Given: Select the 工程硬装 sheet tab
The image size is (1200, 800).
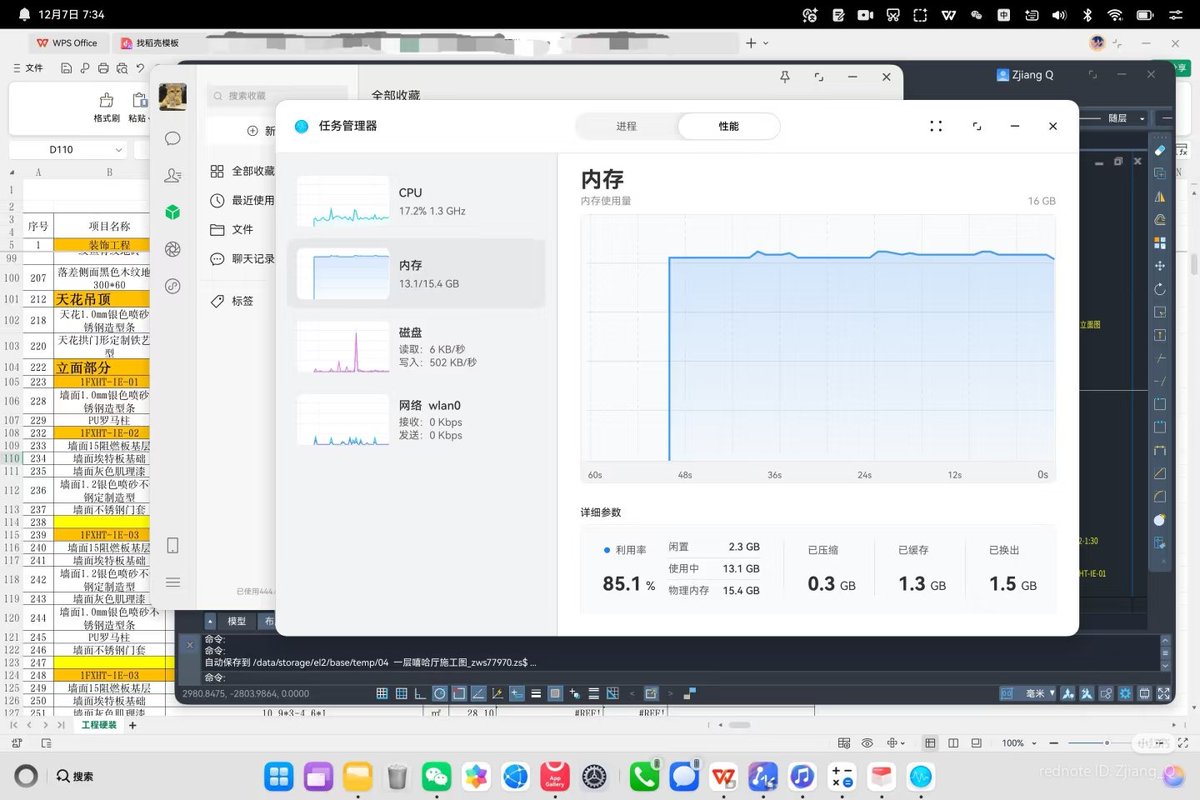Looking at the screenshot, I should coord(98,725).
